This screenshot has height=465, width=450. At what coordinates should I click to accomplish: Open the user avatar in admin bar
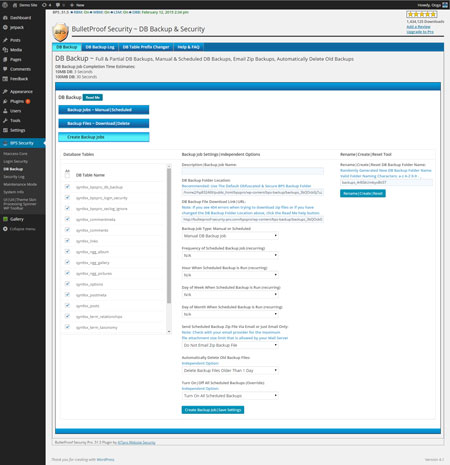point(445,5)
